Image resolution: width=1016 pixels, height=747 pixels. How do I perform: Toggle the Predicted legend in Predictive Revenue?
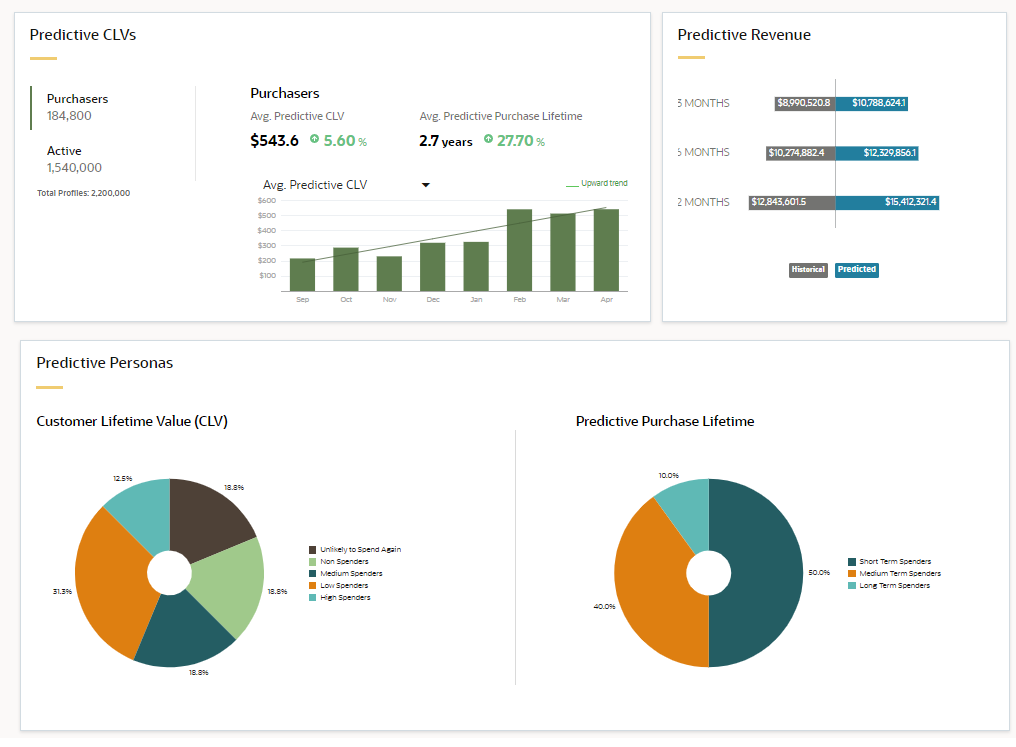point(857,270)
